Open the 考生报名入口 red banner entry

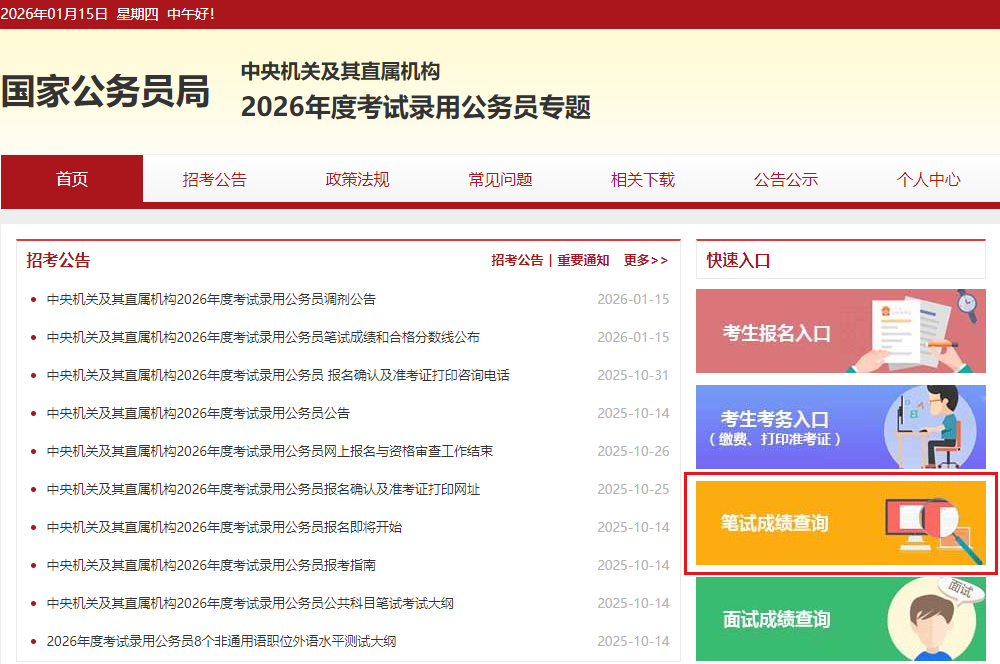pyautogui.click(x=841, y=331)
